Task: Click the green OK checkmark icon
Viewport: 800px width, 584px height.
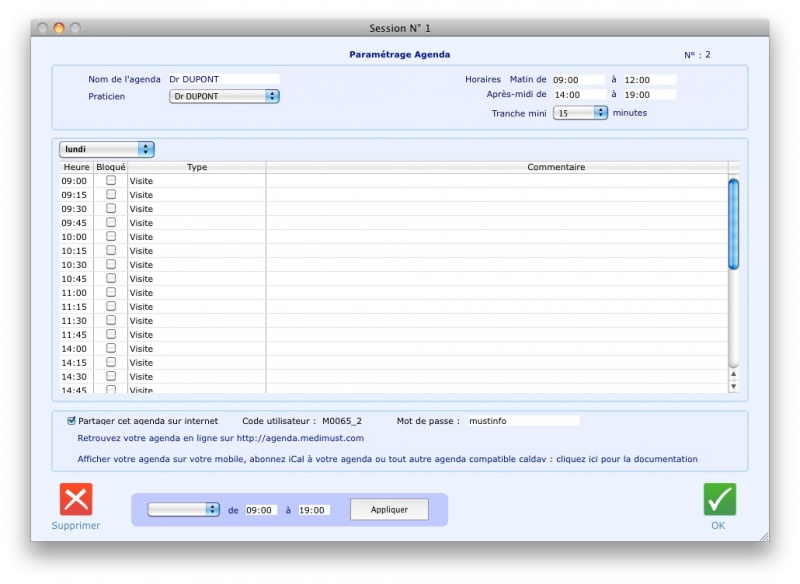Action: point(719,499)
